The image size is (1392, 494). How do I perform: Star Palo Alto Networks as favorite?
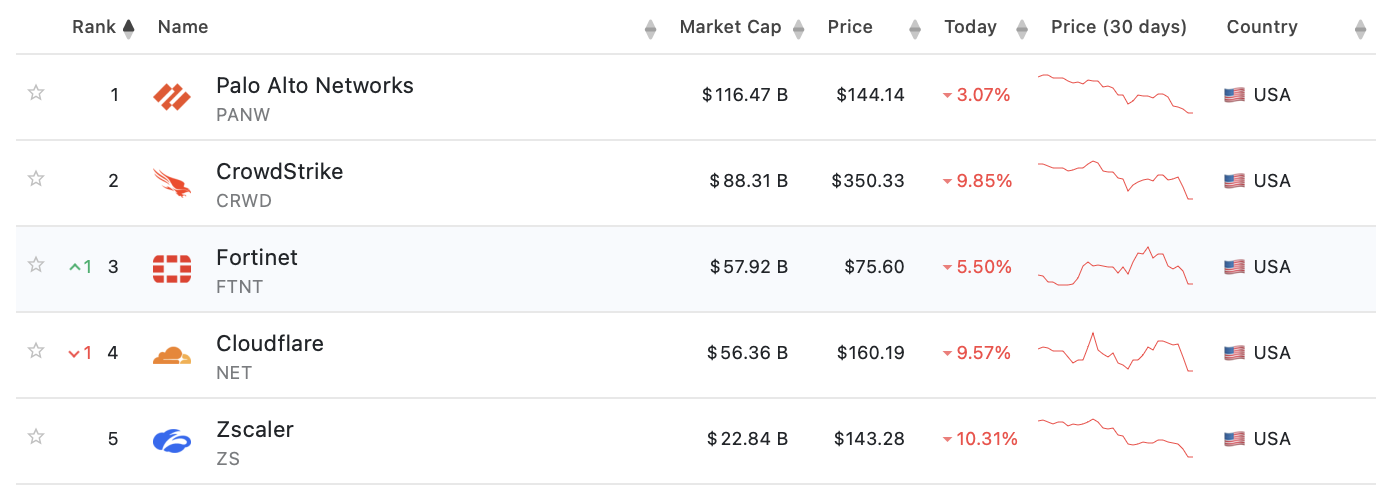[x=36, y=93]
